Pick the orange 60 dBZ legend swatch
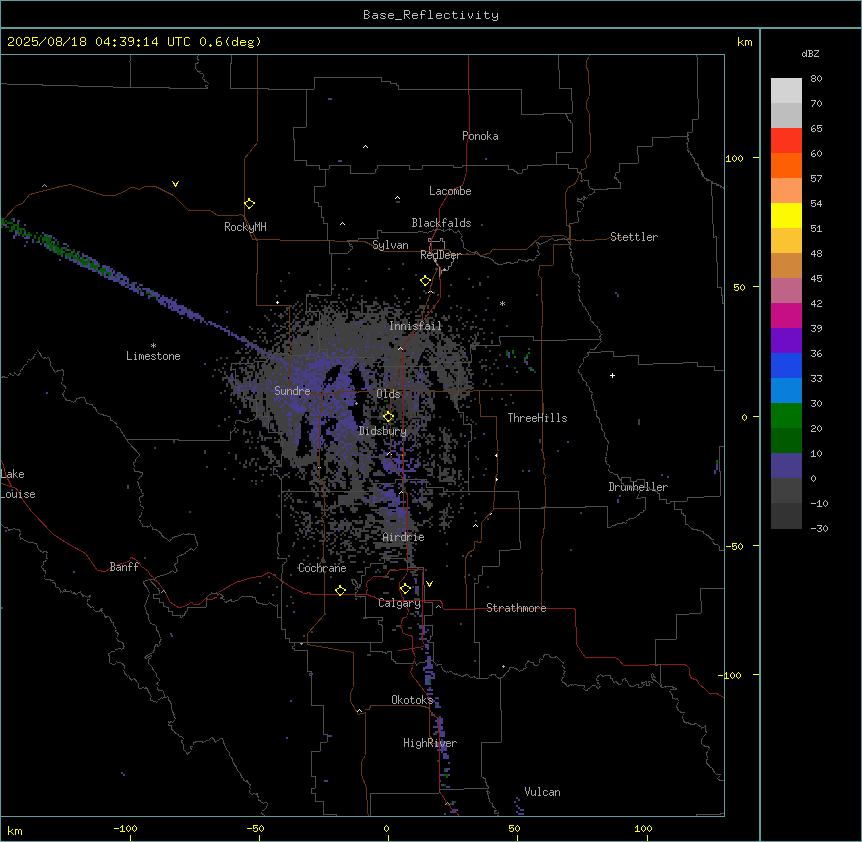The width and height of the screenshot is (862, 842). (786, 165)
